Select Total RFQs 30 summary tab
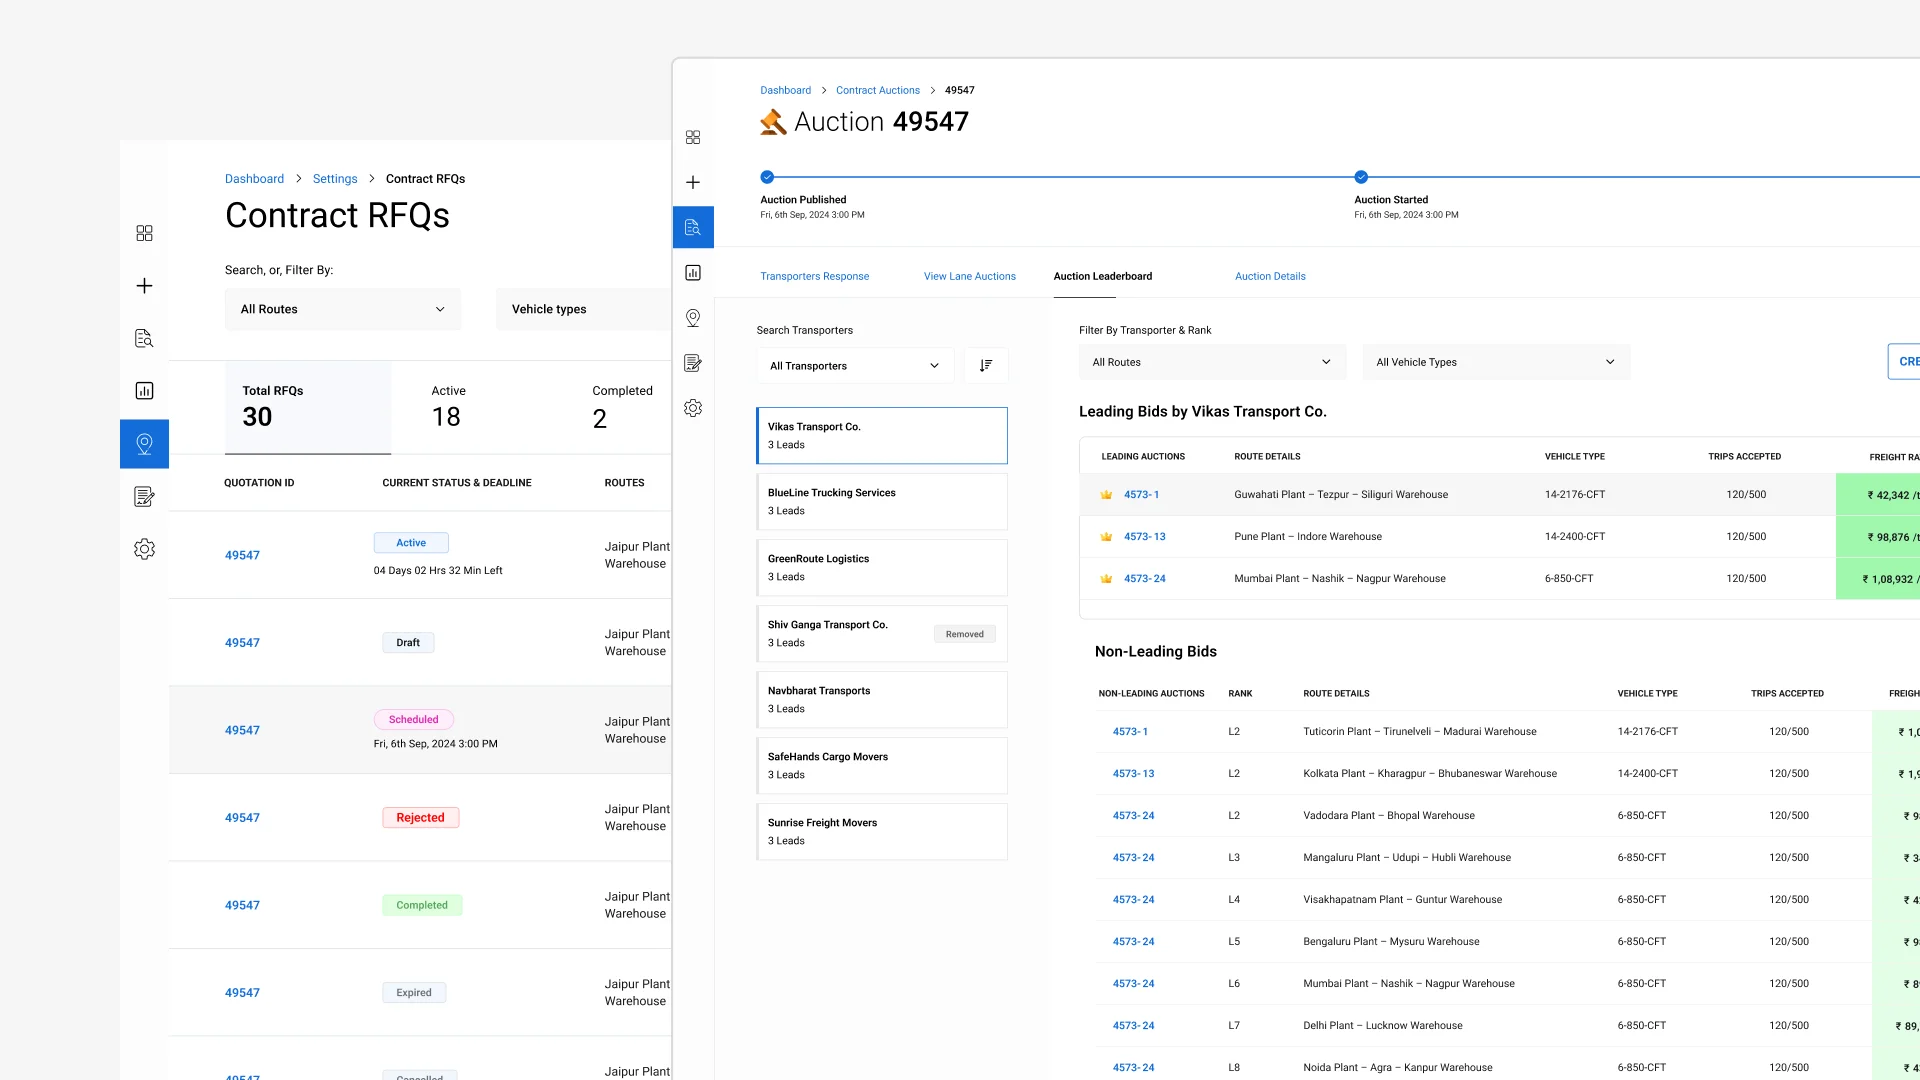The image size is (1920, 1080). [x=308, y=407]
